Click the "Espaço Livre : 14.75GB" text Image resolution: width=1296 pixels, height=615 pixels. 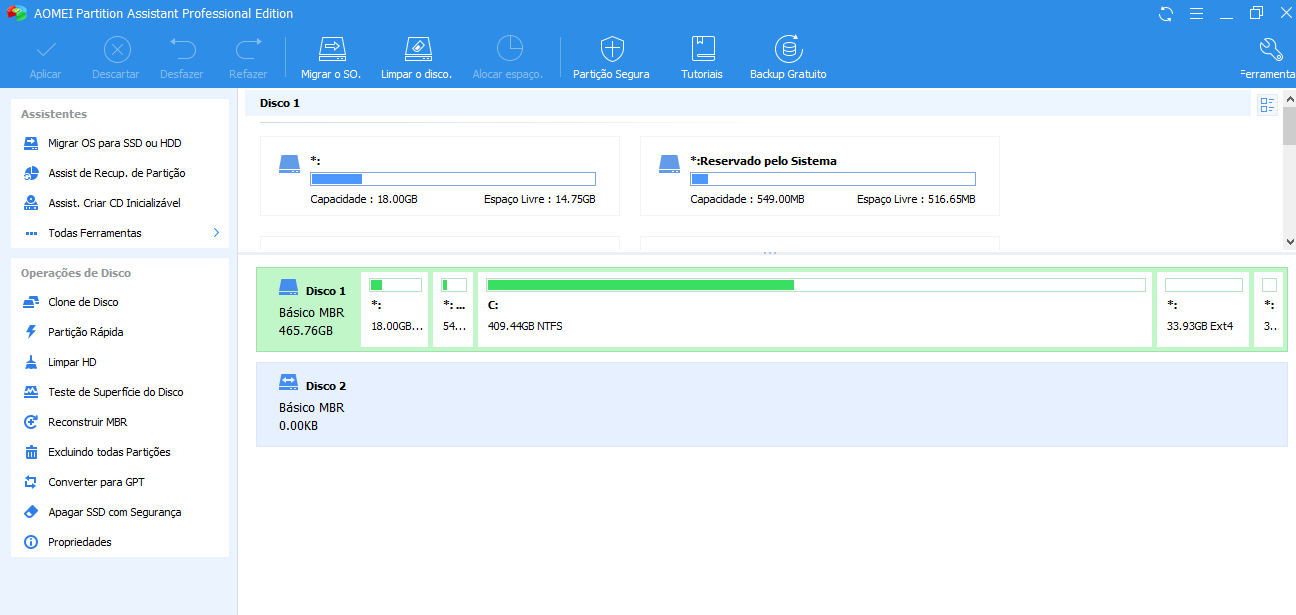coord(539,200)
